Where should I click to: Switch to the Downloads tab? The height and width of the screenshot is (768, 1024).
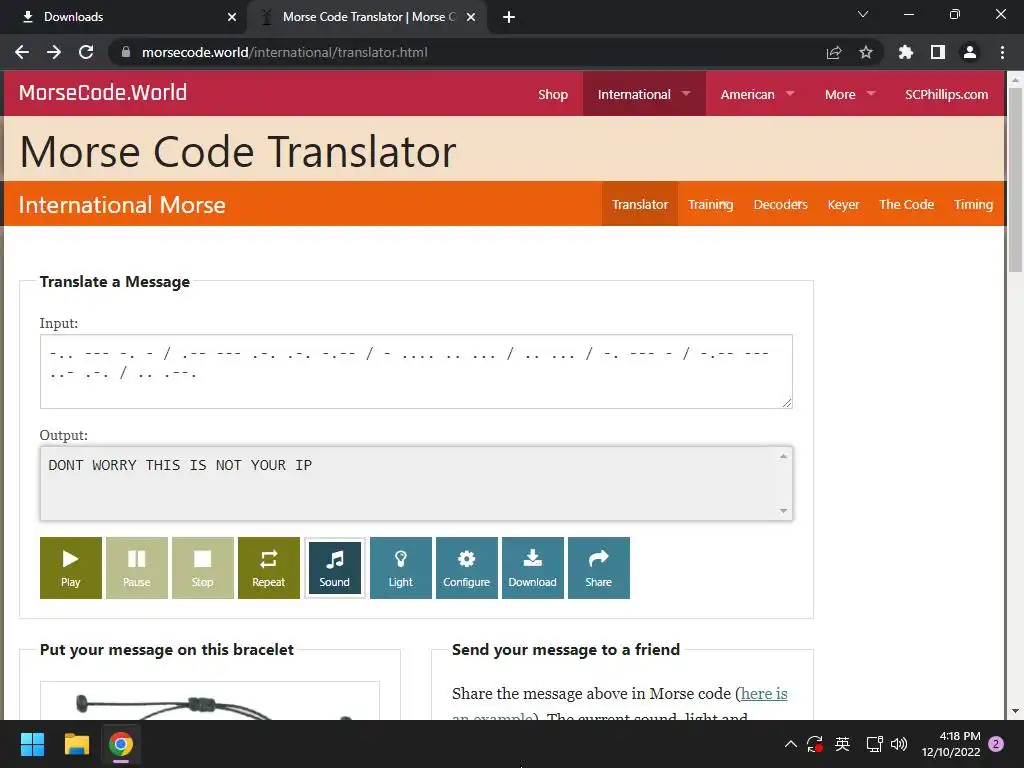click(124, 17)
